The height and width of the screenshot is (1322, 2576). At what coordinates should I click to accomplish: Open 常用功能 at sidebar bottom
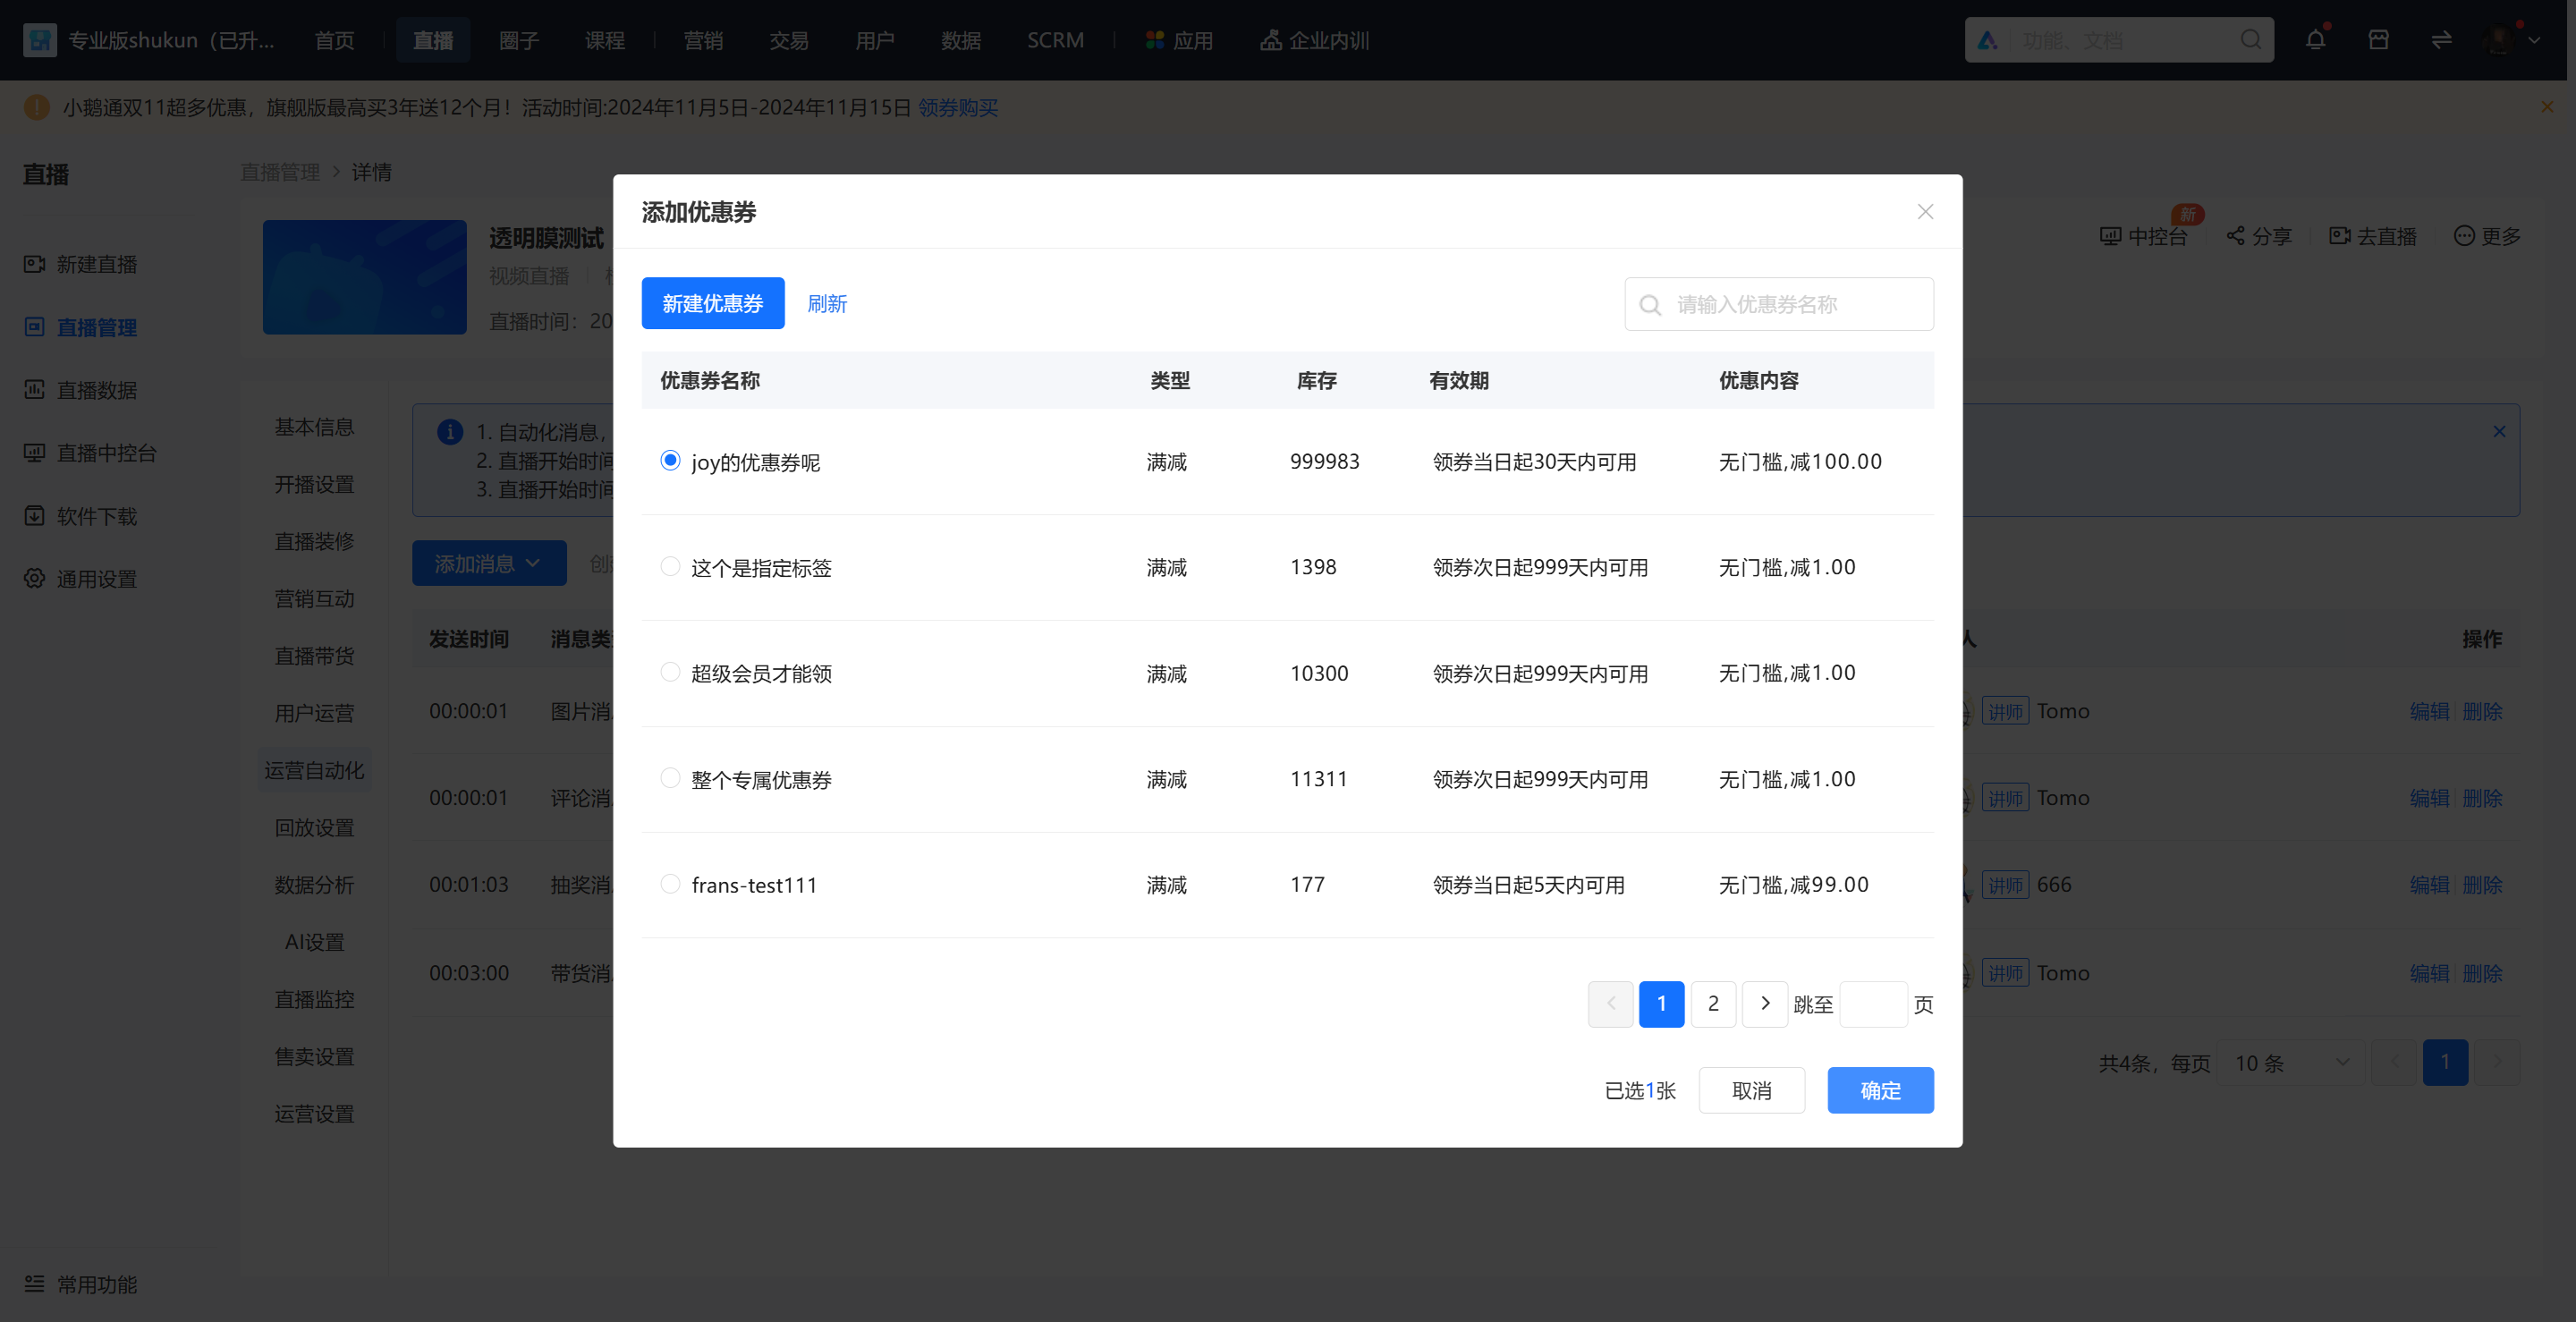tap(81, 1284)
